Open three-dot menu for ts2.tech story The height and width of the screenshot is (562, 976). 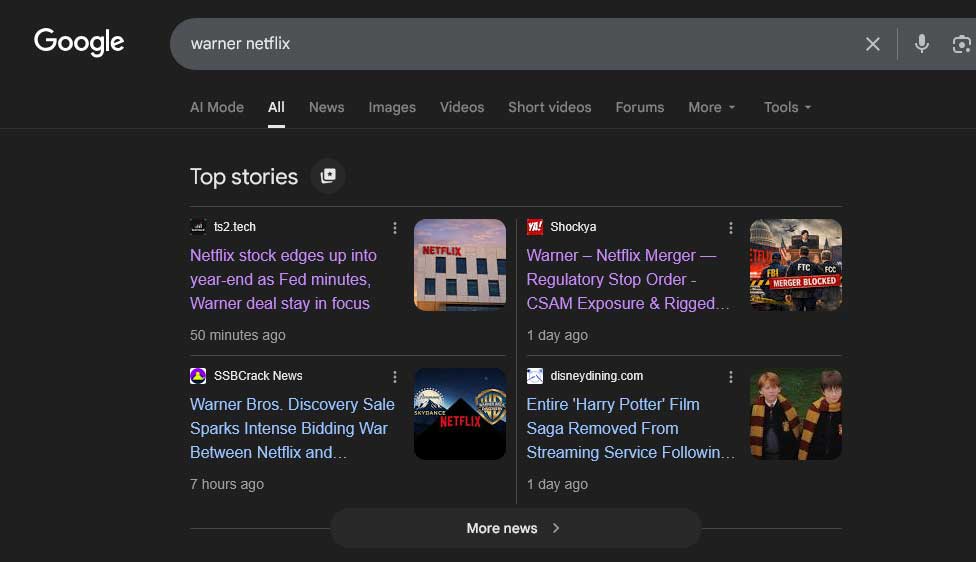pyautogui.click(x=395, y=228)
